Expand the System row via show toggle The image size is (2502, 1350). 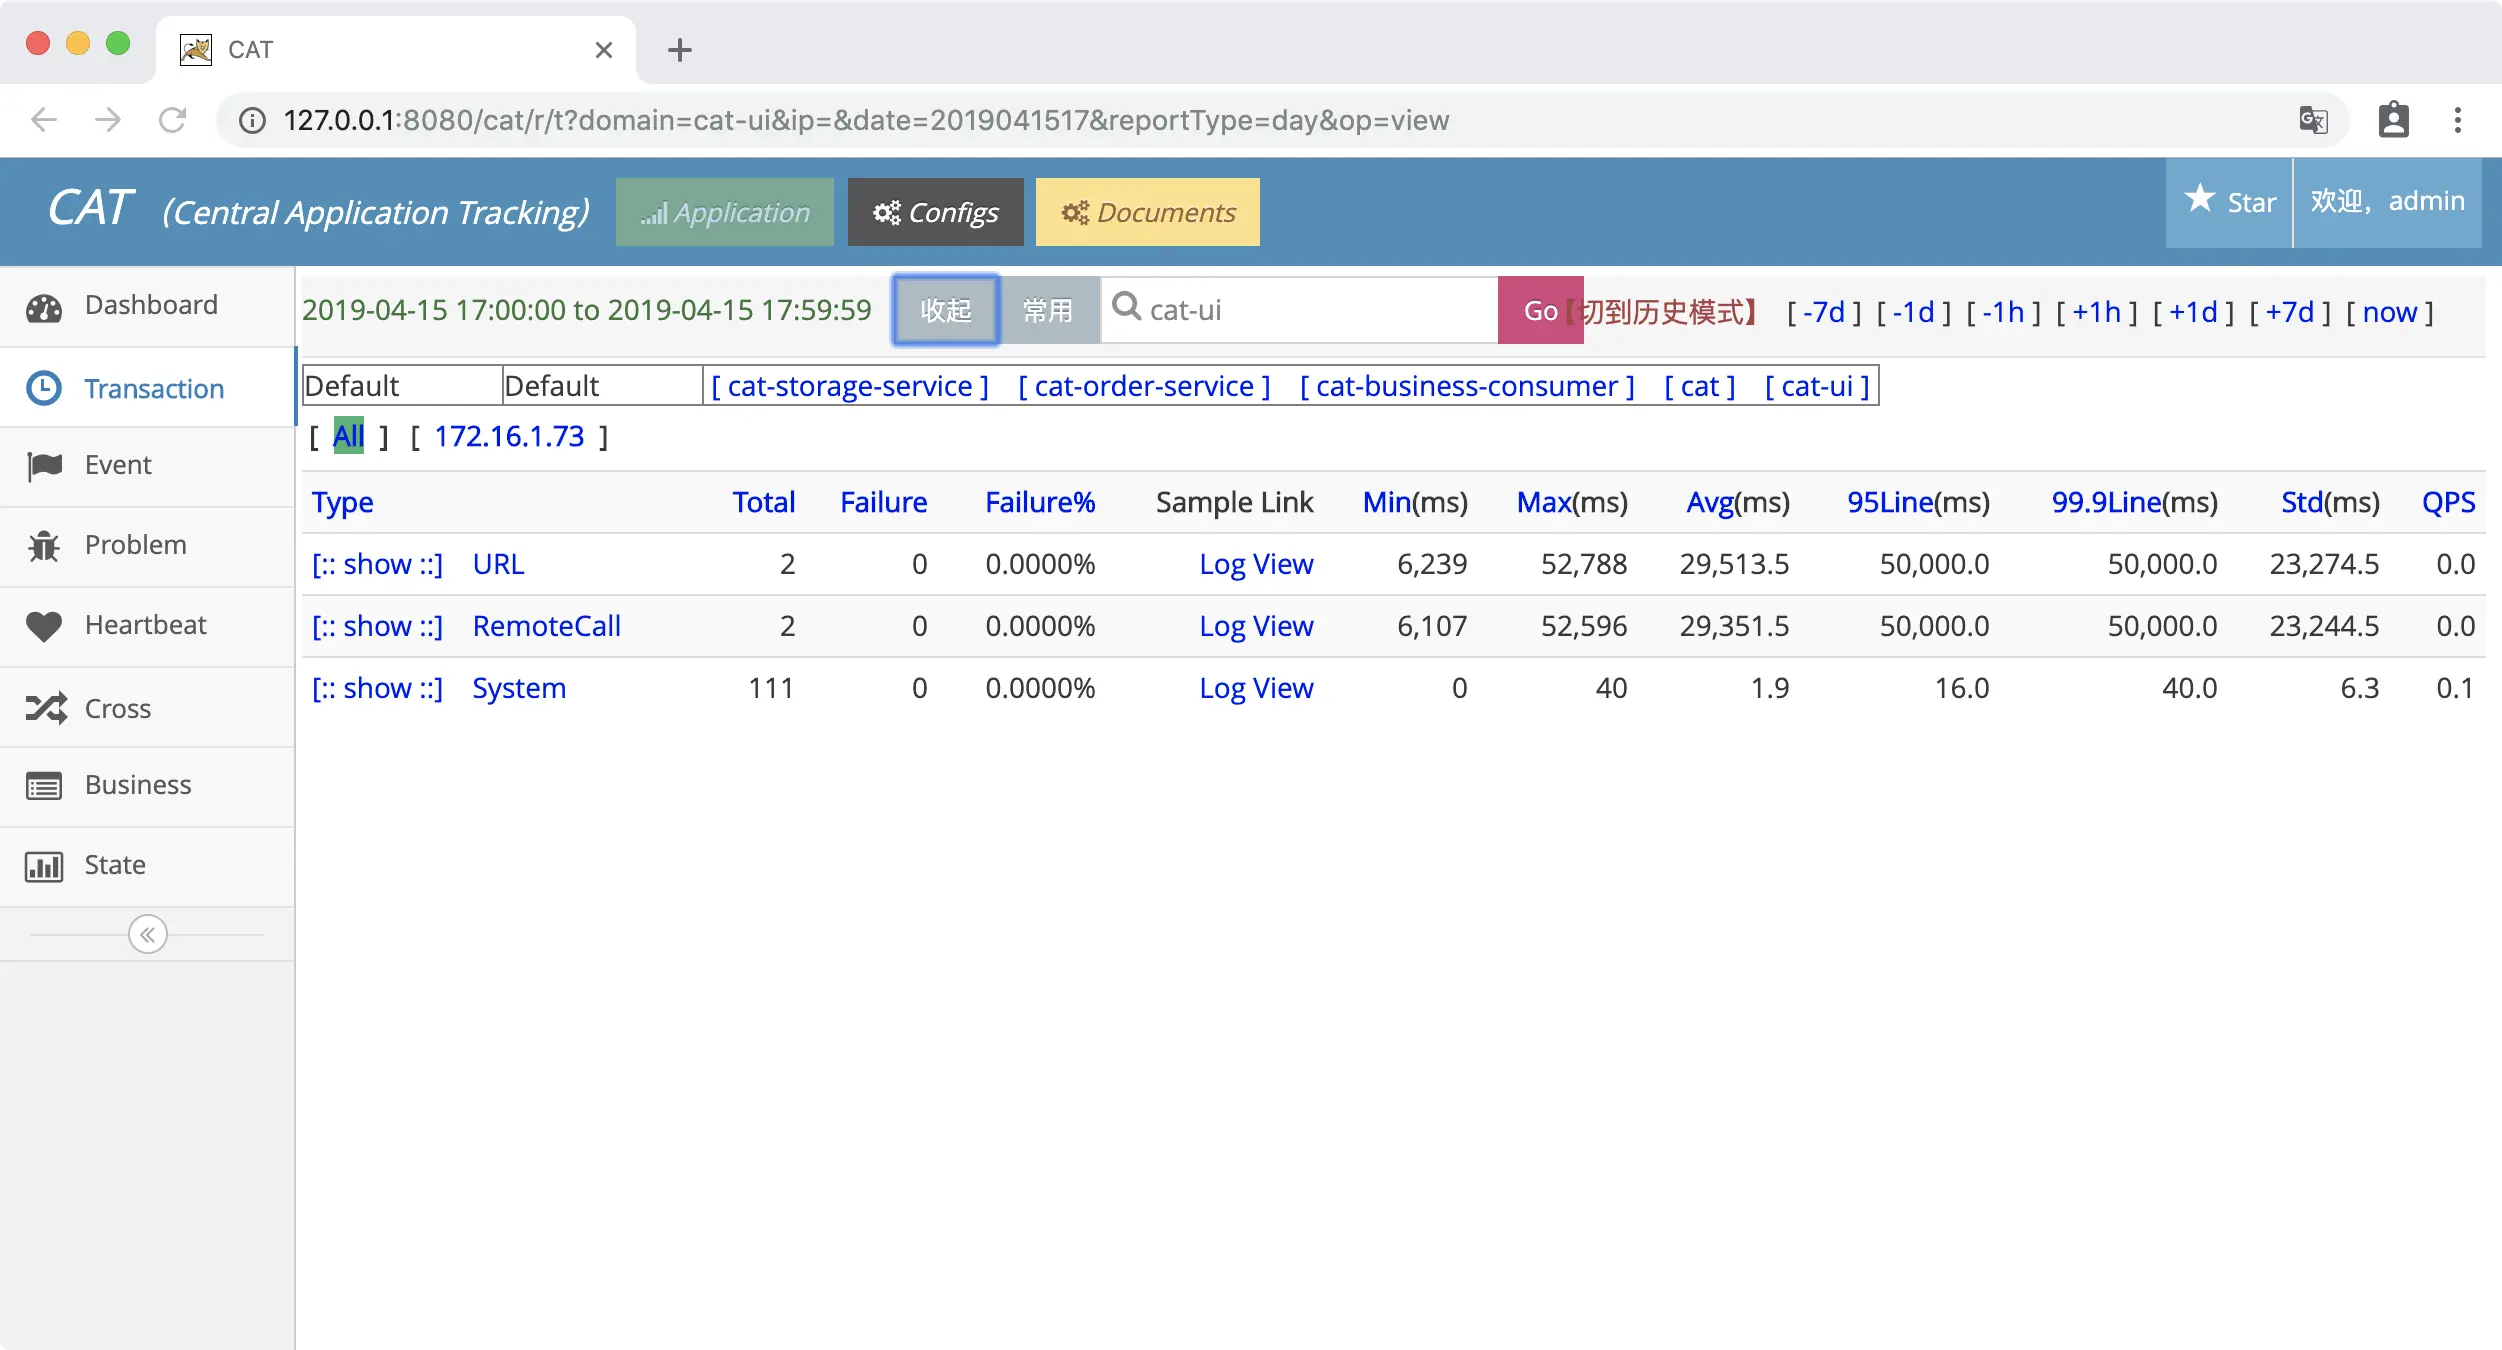point(377,688)
